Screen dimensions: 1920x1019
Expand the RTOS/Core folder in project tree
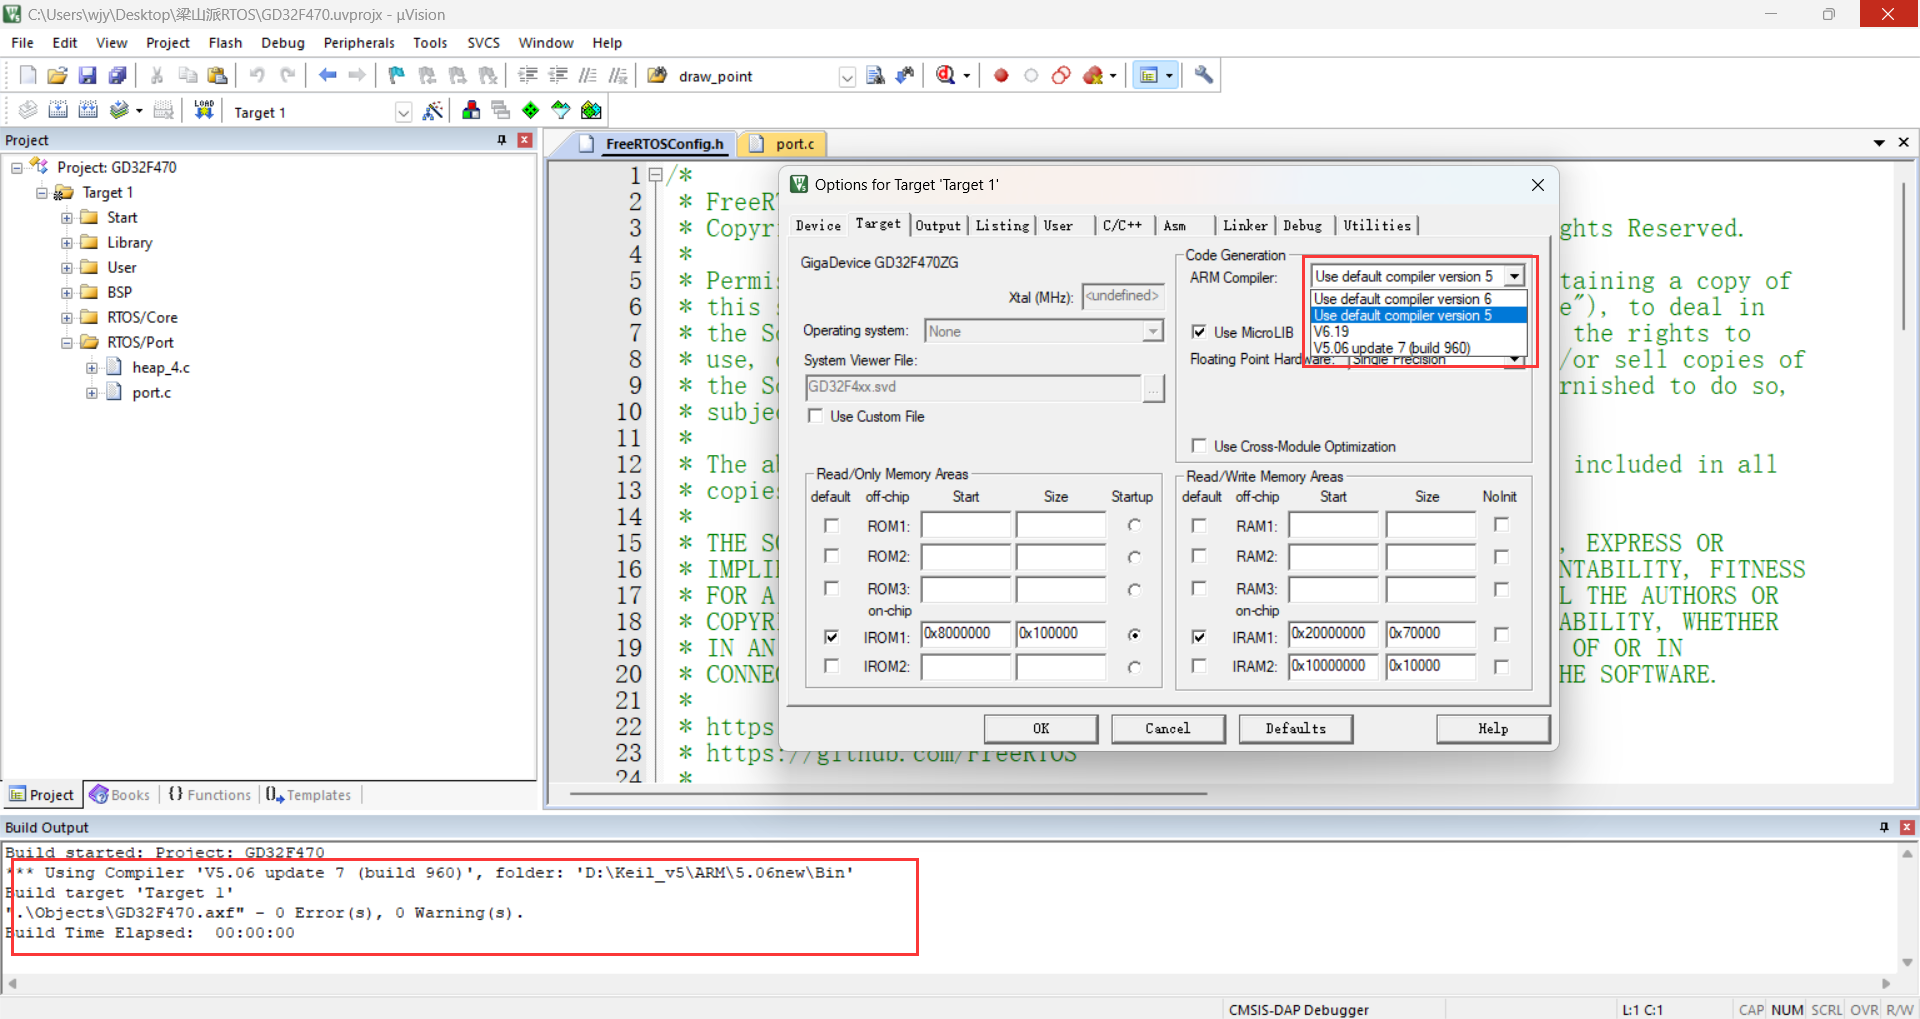67,318
